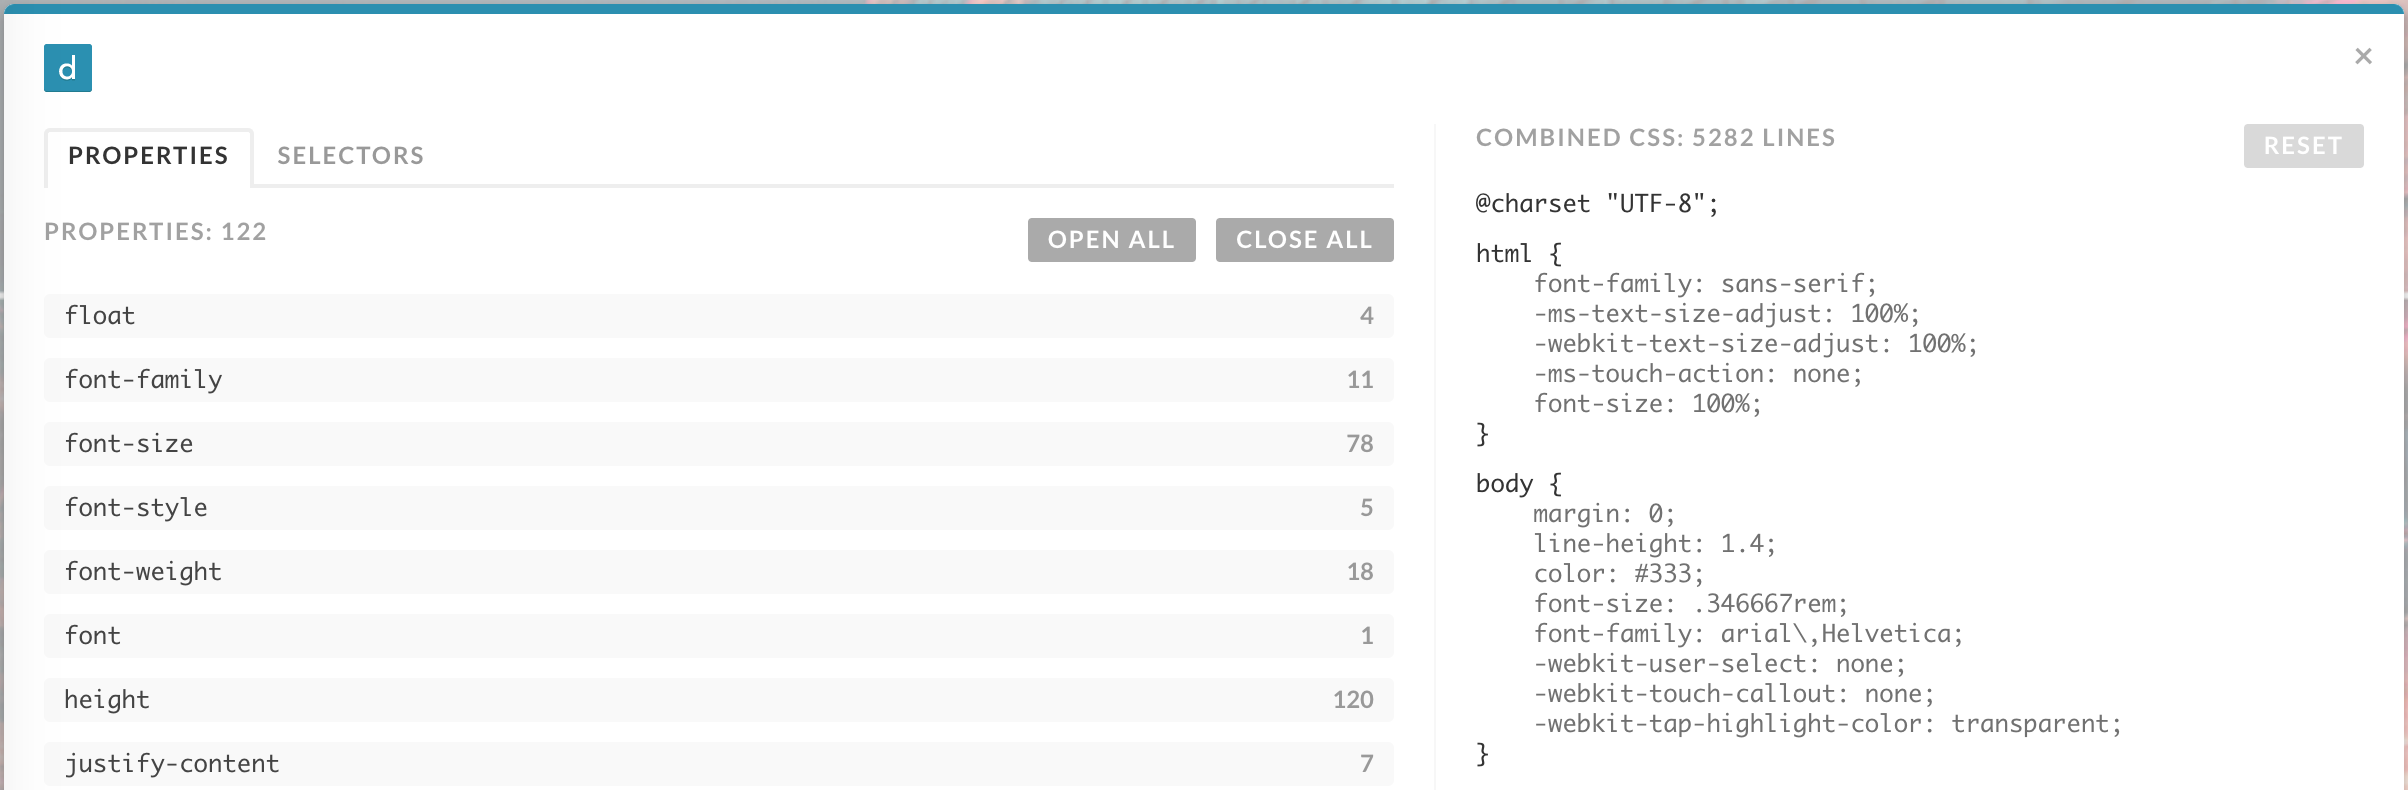Click the html selector in combined CSS
This screenshot has height=790, width=2408.
point(1503,254)
